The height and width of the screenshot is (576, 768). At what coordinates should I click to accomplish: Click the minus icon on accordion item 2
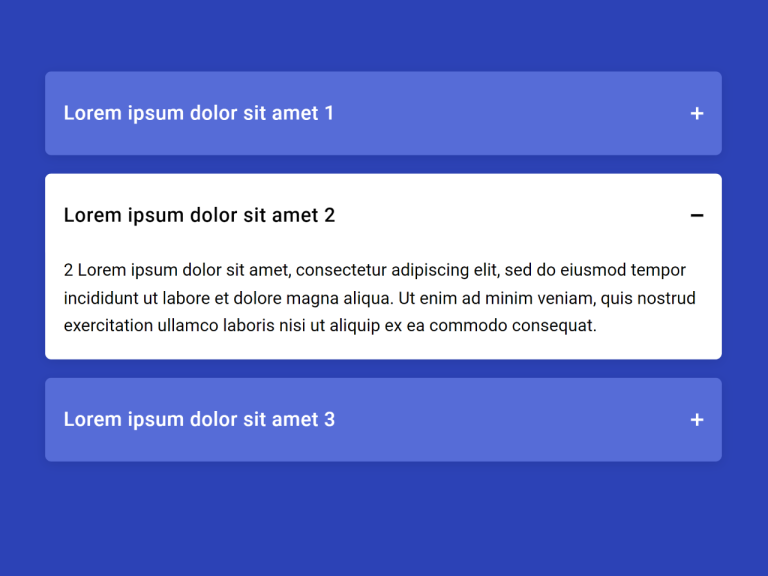coord(697,216)
